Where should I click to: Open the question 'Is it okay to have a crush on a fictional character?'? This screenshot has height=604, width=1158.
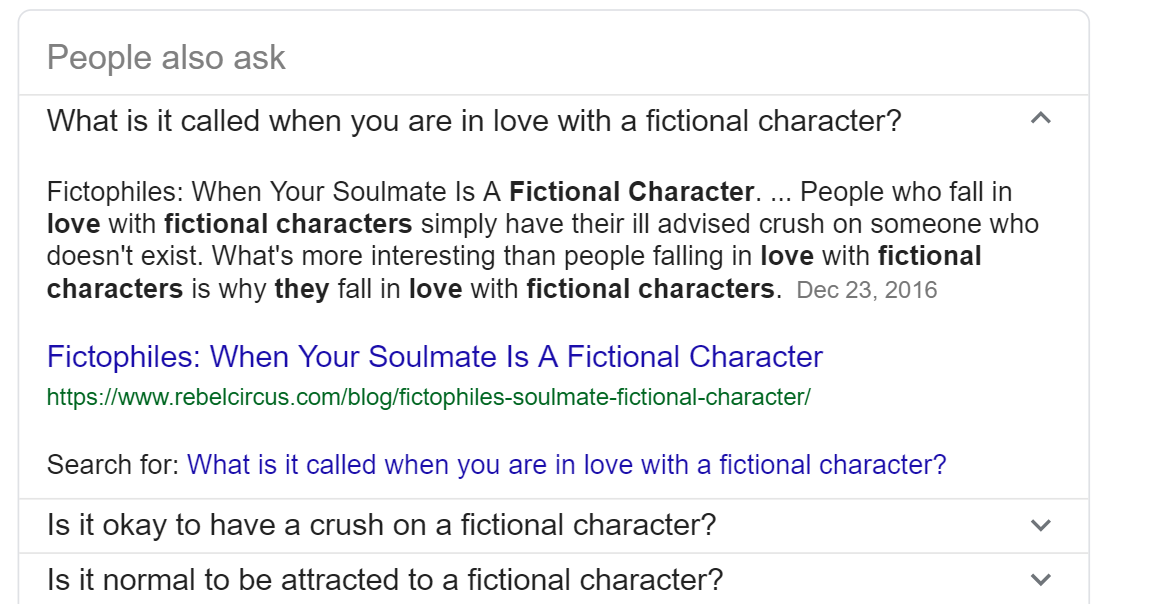(x=381, y=525)
